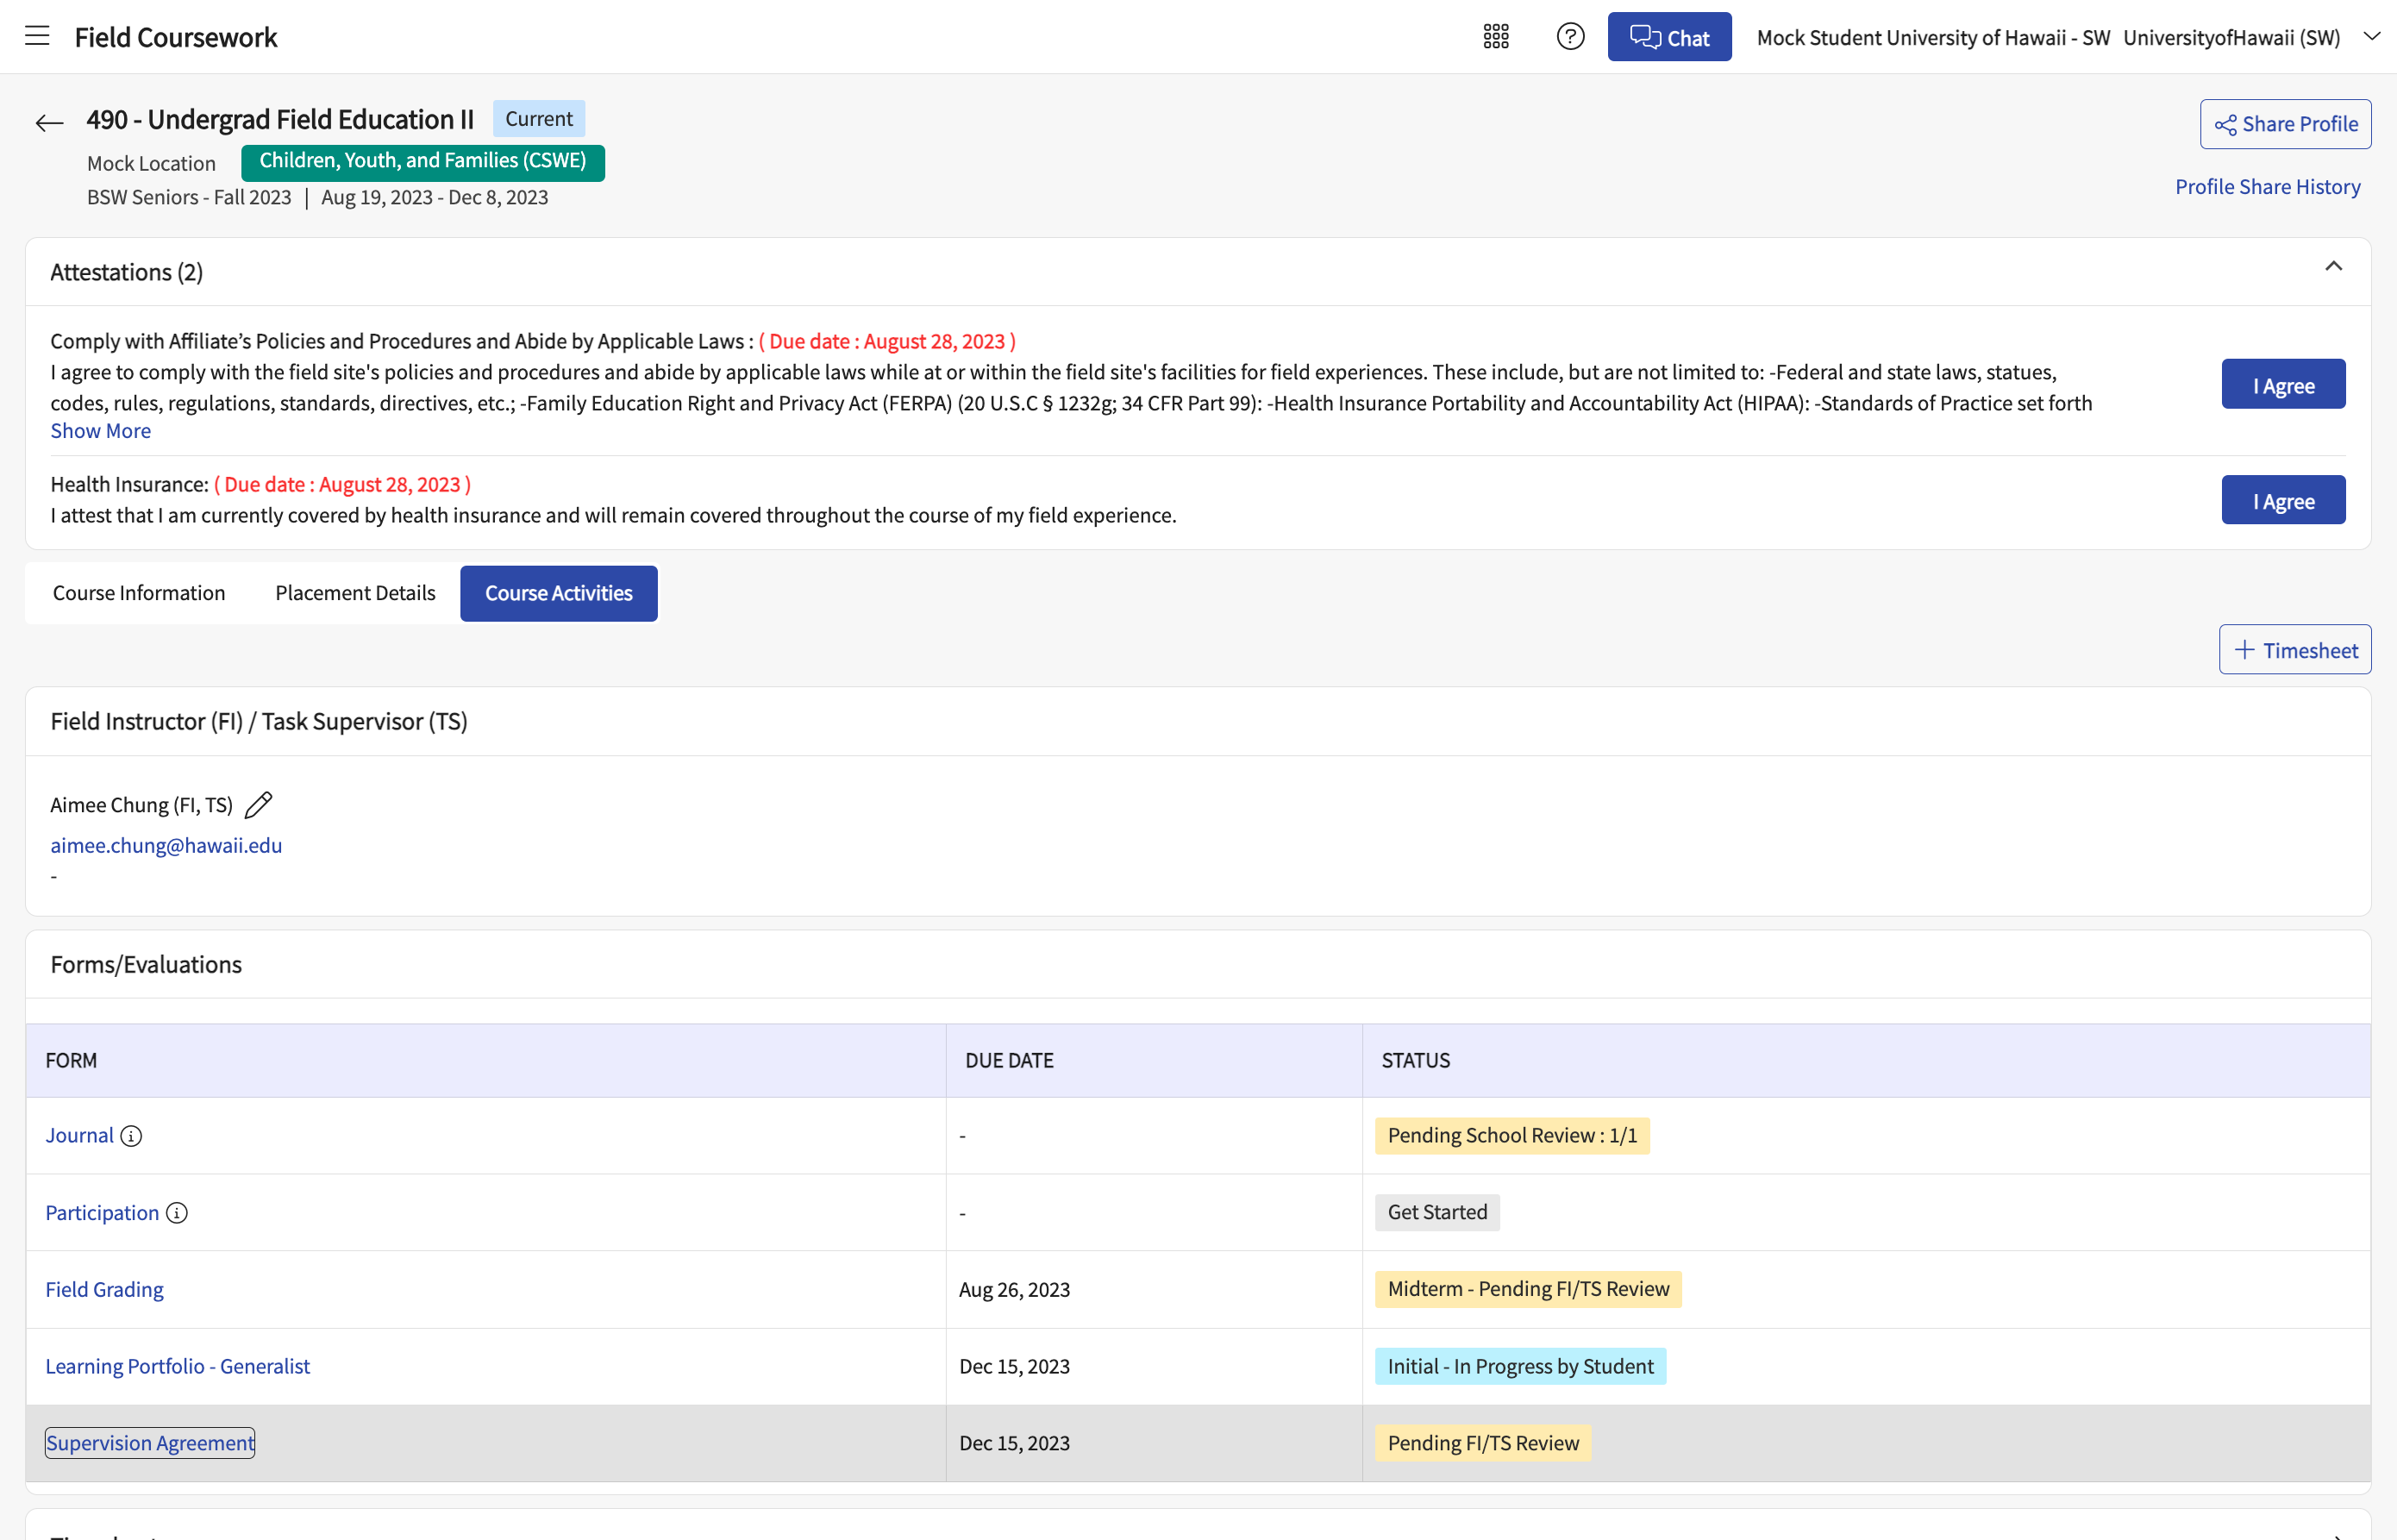2397x1540 pixels.
Task: Click the help question mark icon
Action: pyautogui.click(x=1570, y=37)
